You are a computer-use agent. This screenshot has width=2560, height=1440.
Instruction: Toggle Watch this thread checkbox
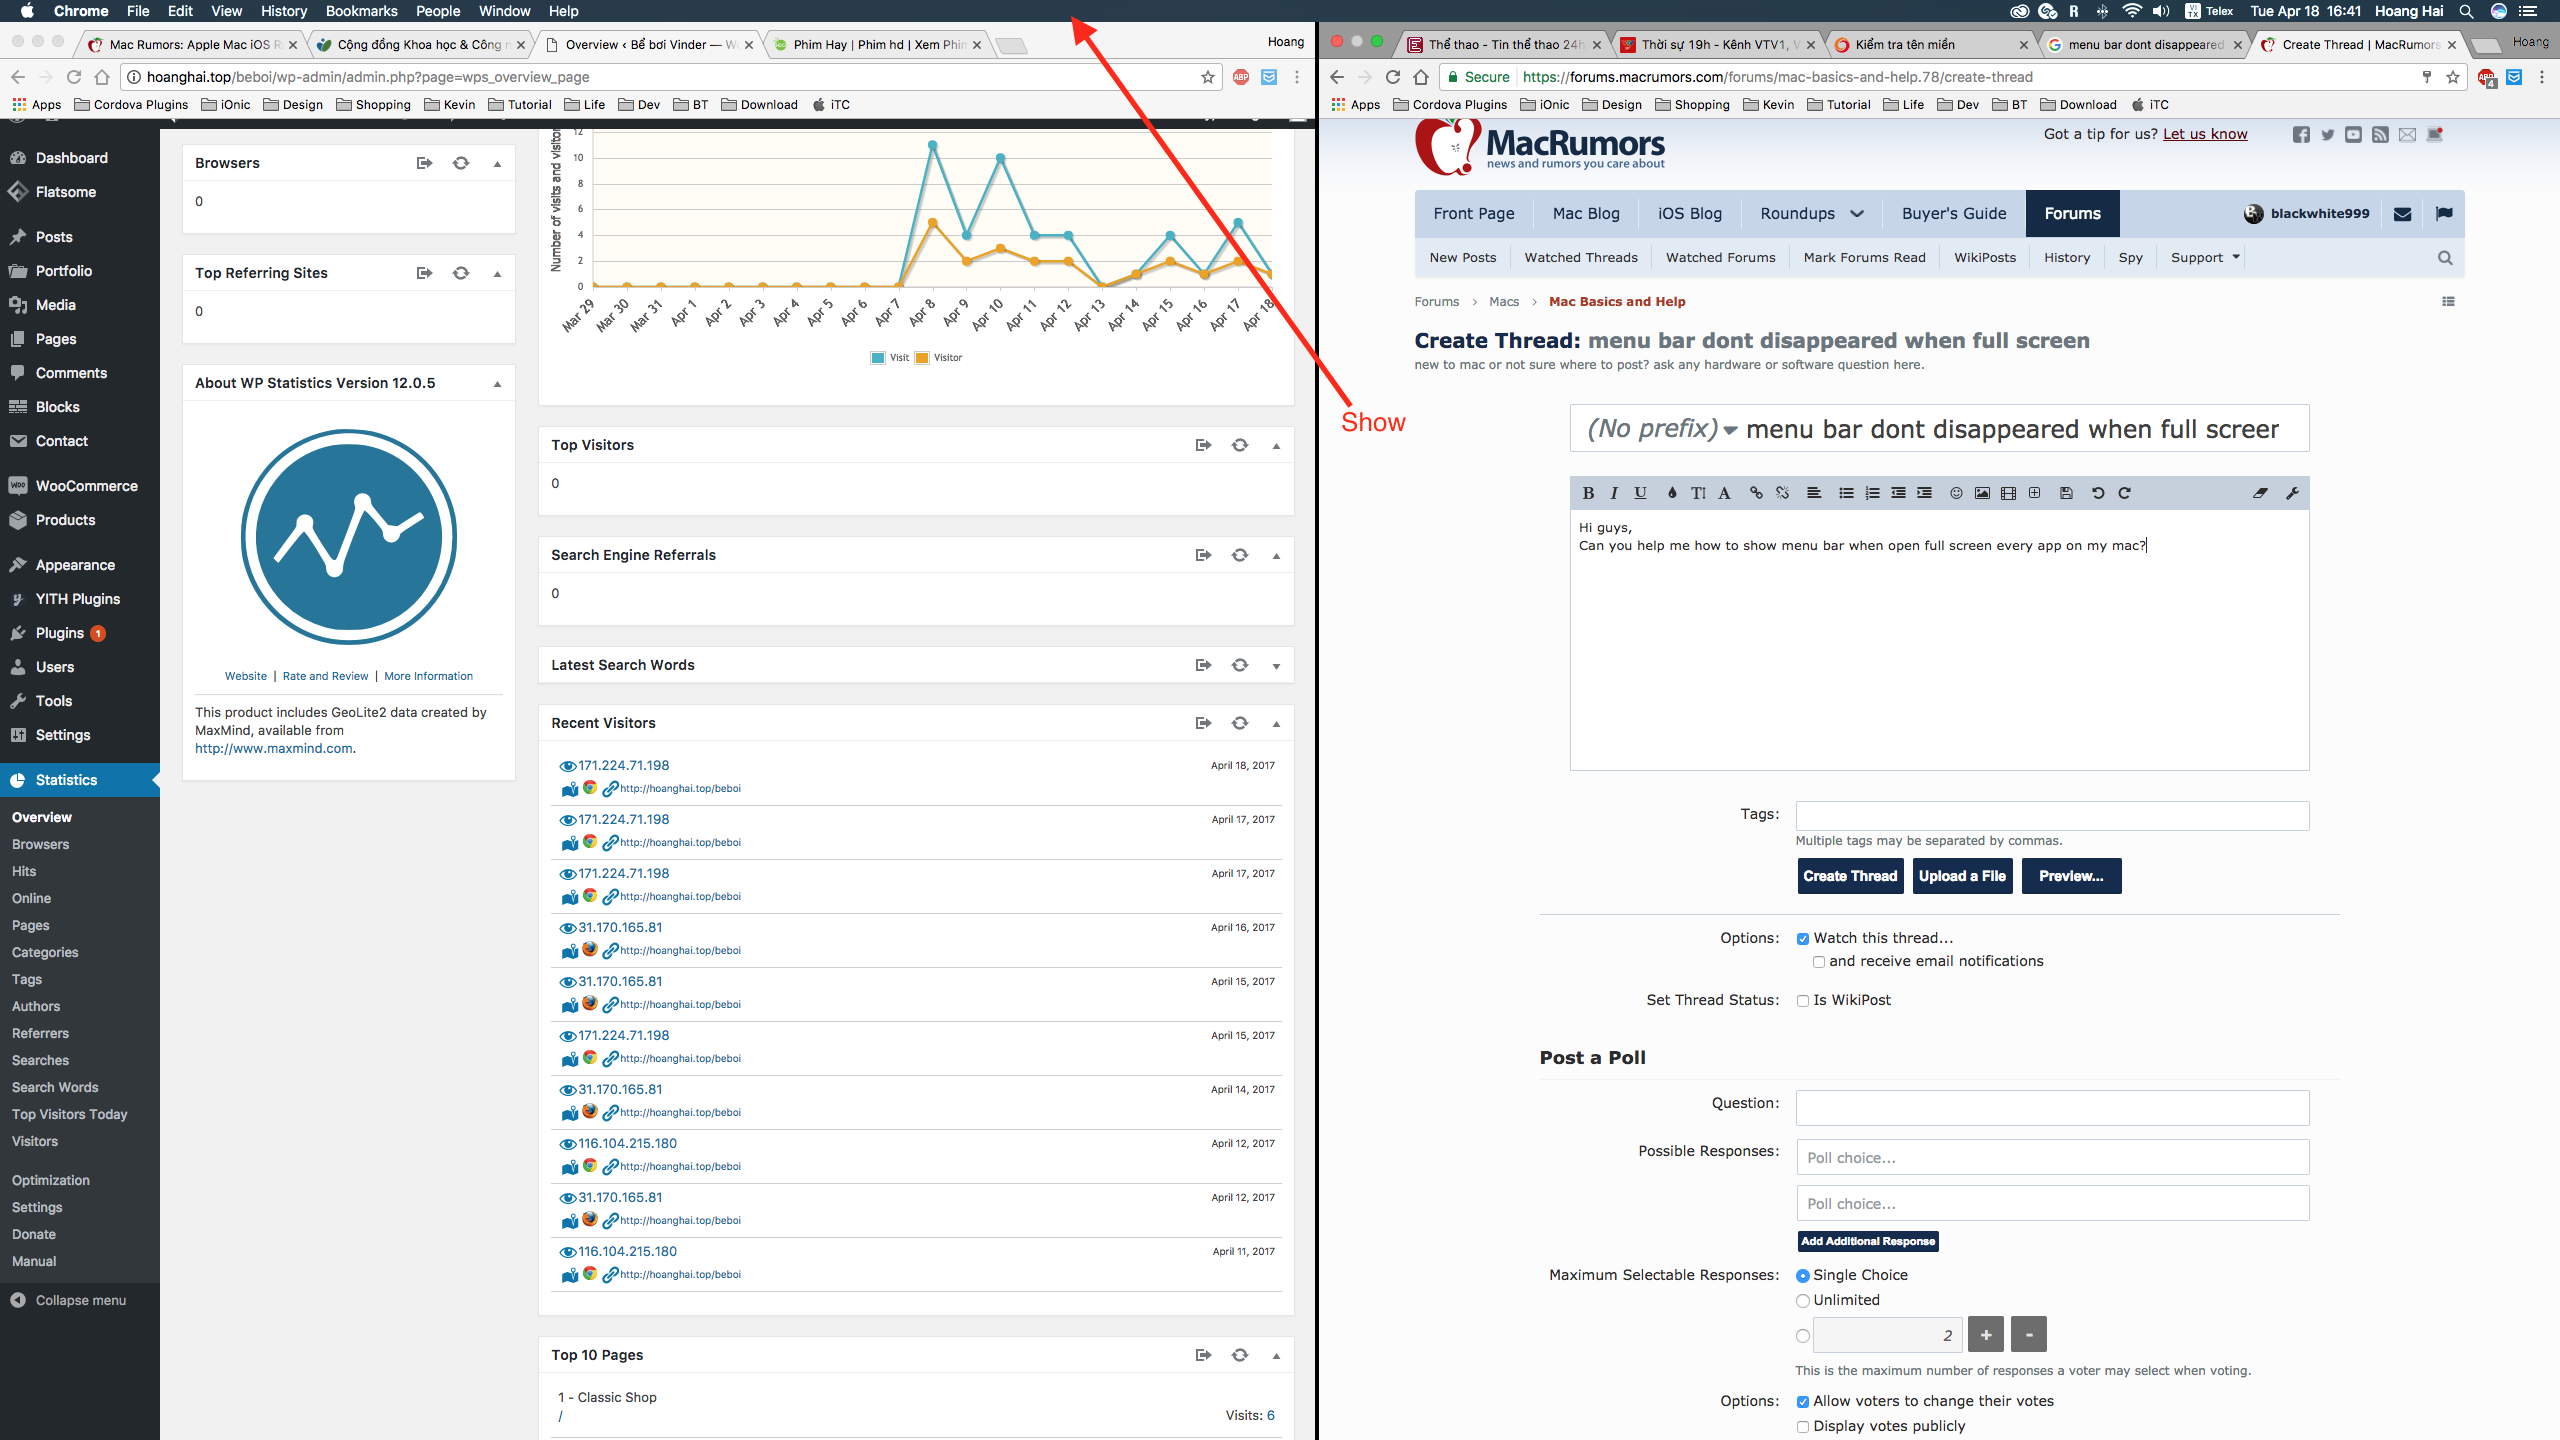point(1803,939)
